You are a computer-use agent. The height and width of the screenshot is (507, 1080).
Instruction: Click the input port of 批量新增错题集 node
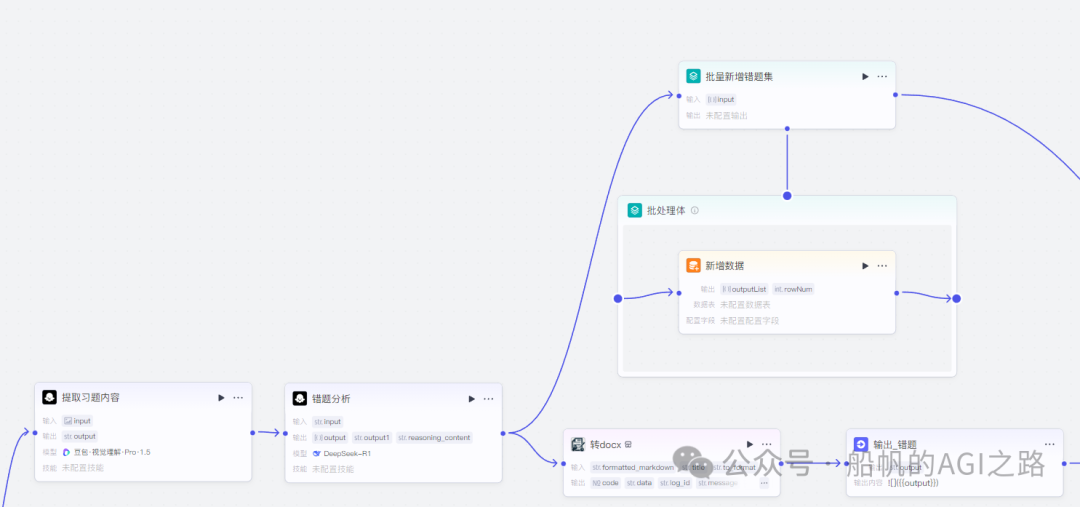click(679, 96)
